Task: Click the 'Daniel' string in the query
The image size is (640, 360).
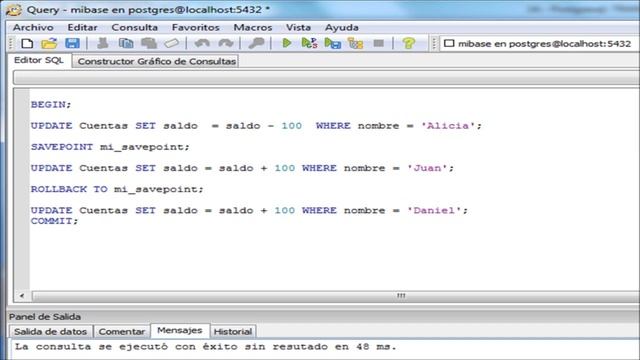Action: point(434,211)
